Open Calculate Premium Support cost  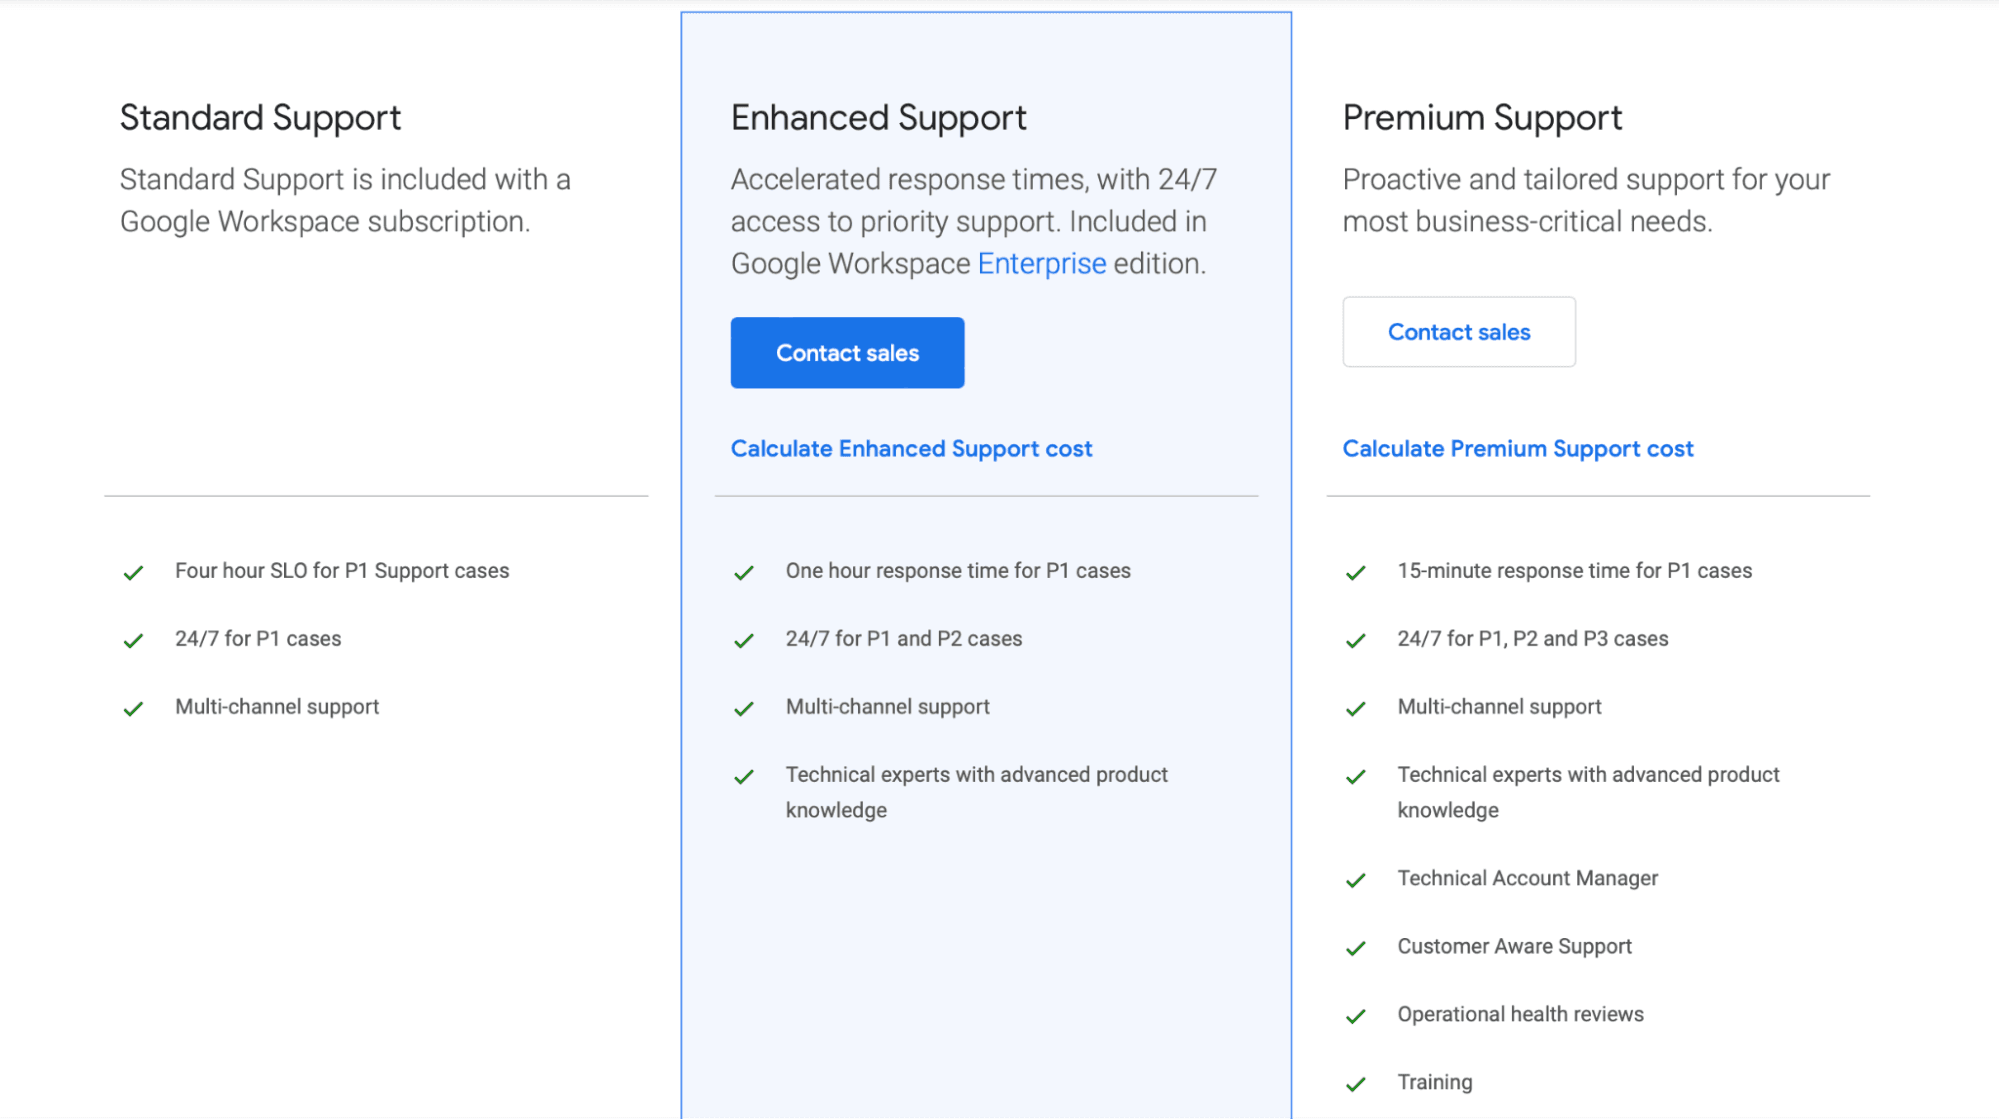coord(1518,448)
